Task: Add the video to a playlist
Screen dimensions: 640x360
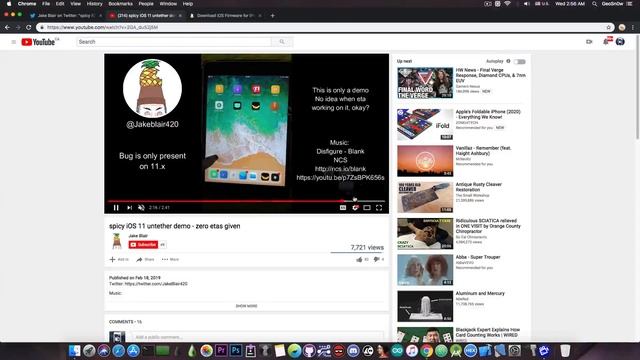Action: tap(119, 260)
